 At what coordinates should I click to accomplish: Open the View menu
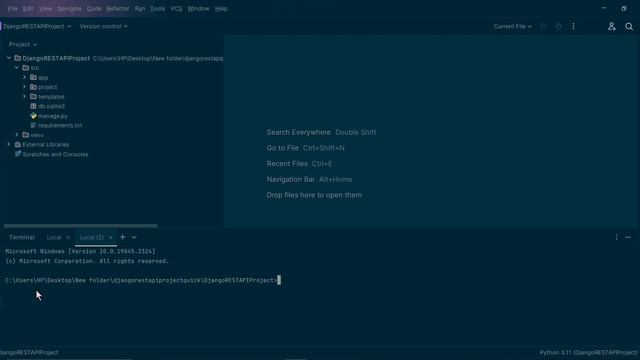[45, 9]
